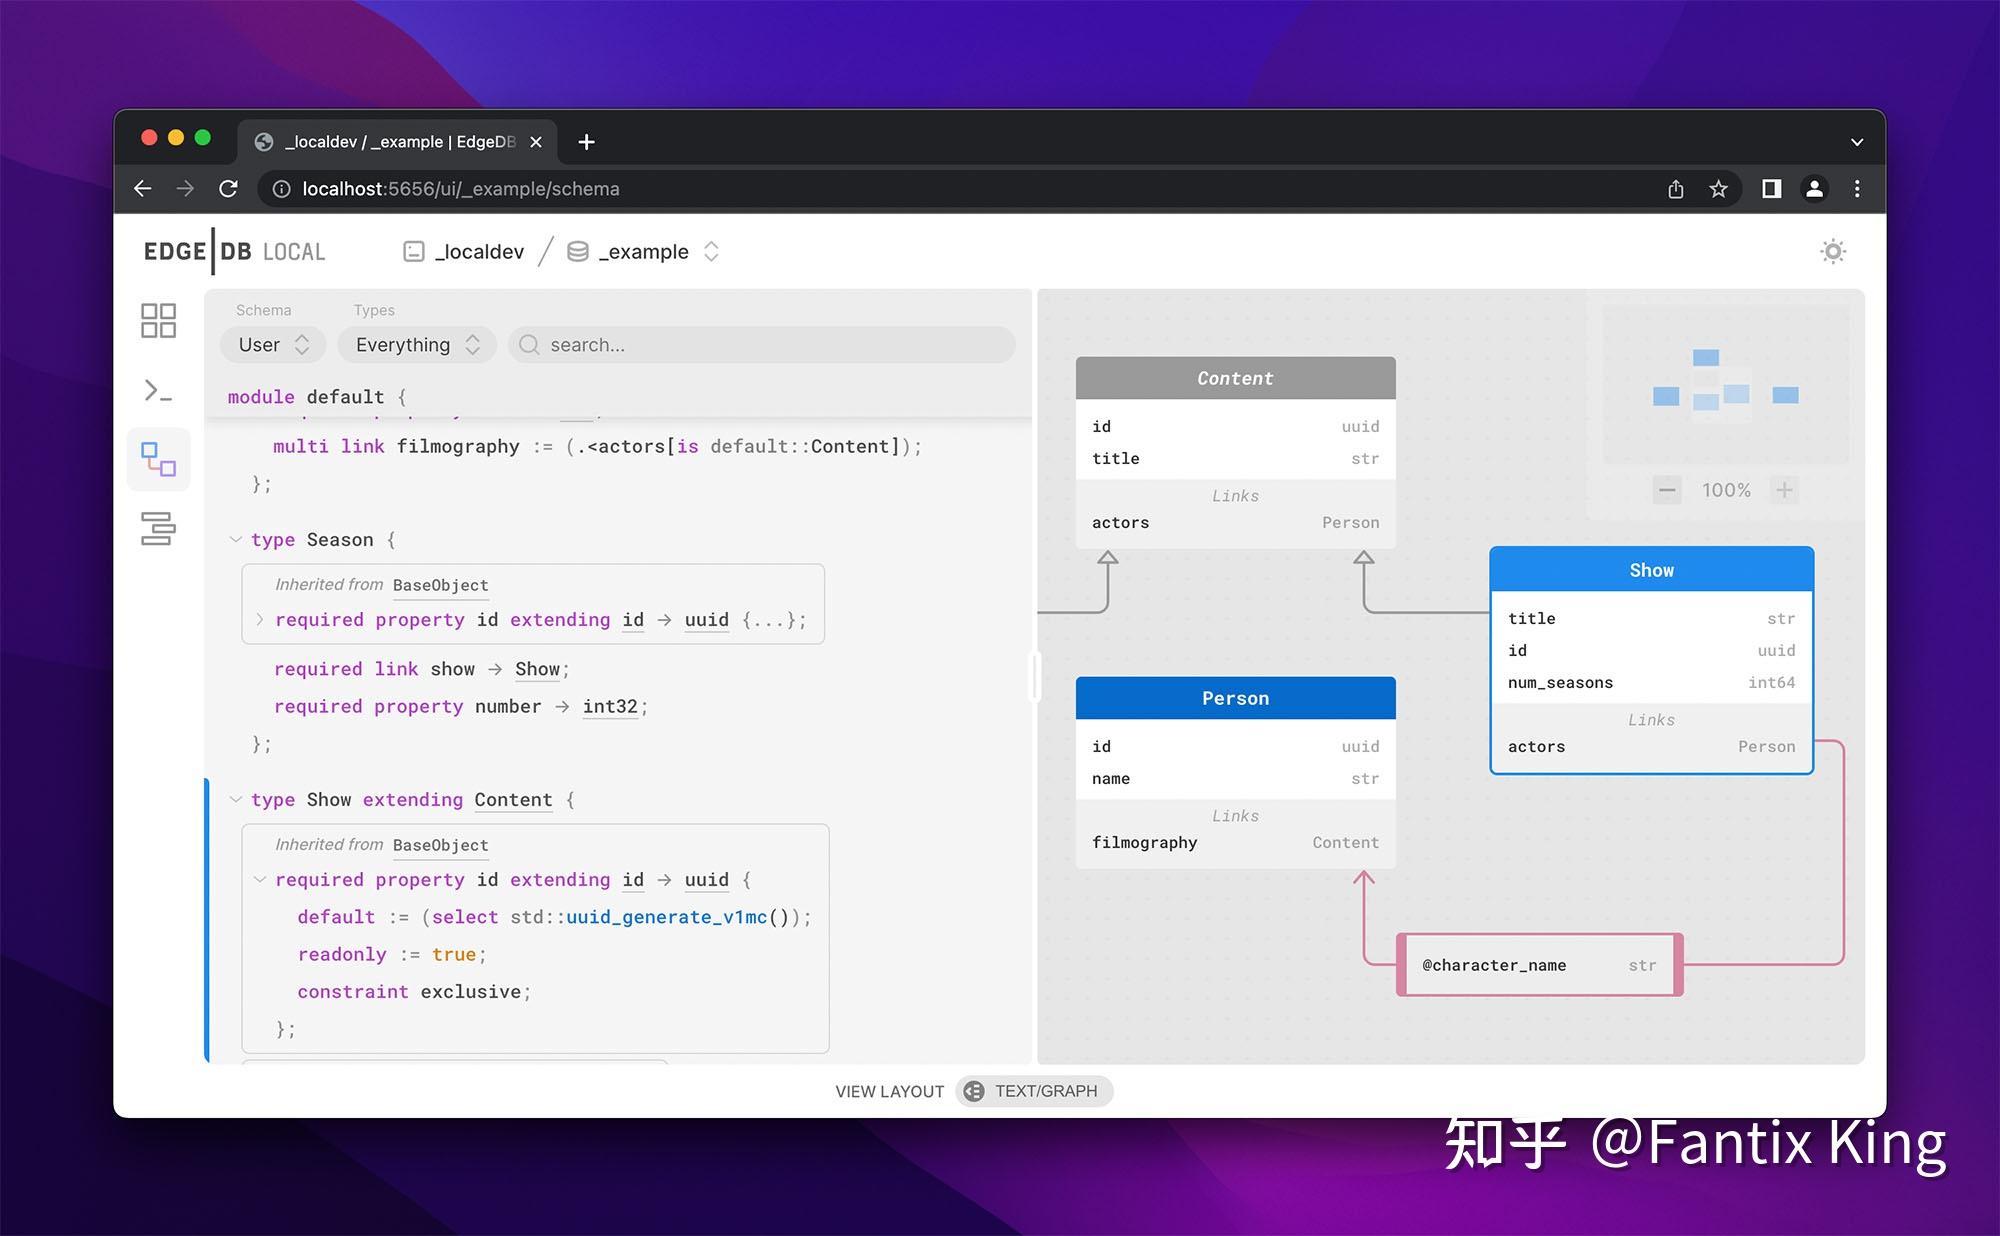Collapse the type Season definition
The image size is (2000, 1236).
[237, 539]
